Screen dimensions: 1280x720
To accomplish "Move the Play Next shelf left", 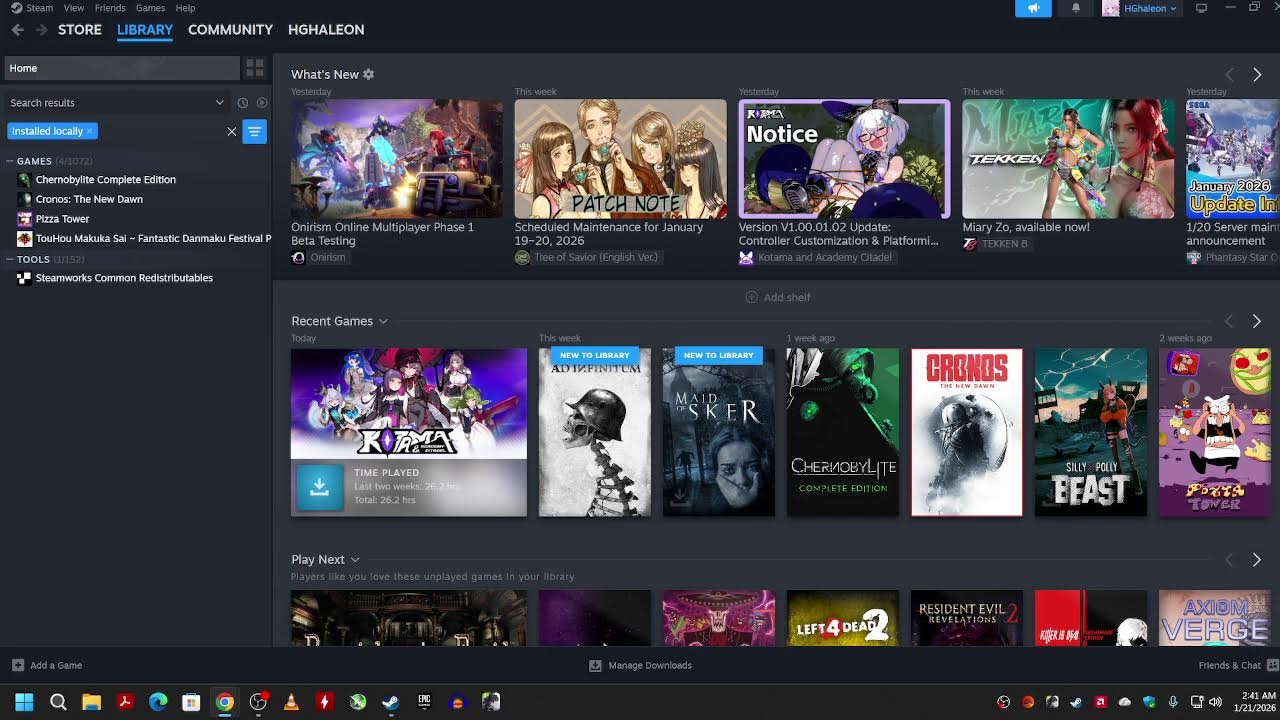I will (x=1230, y=560).
